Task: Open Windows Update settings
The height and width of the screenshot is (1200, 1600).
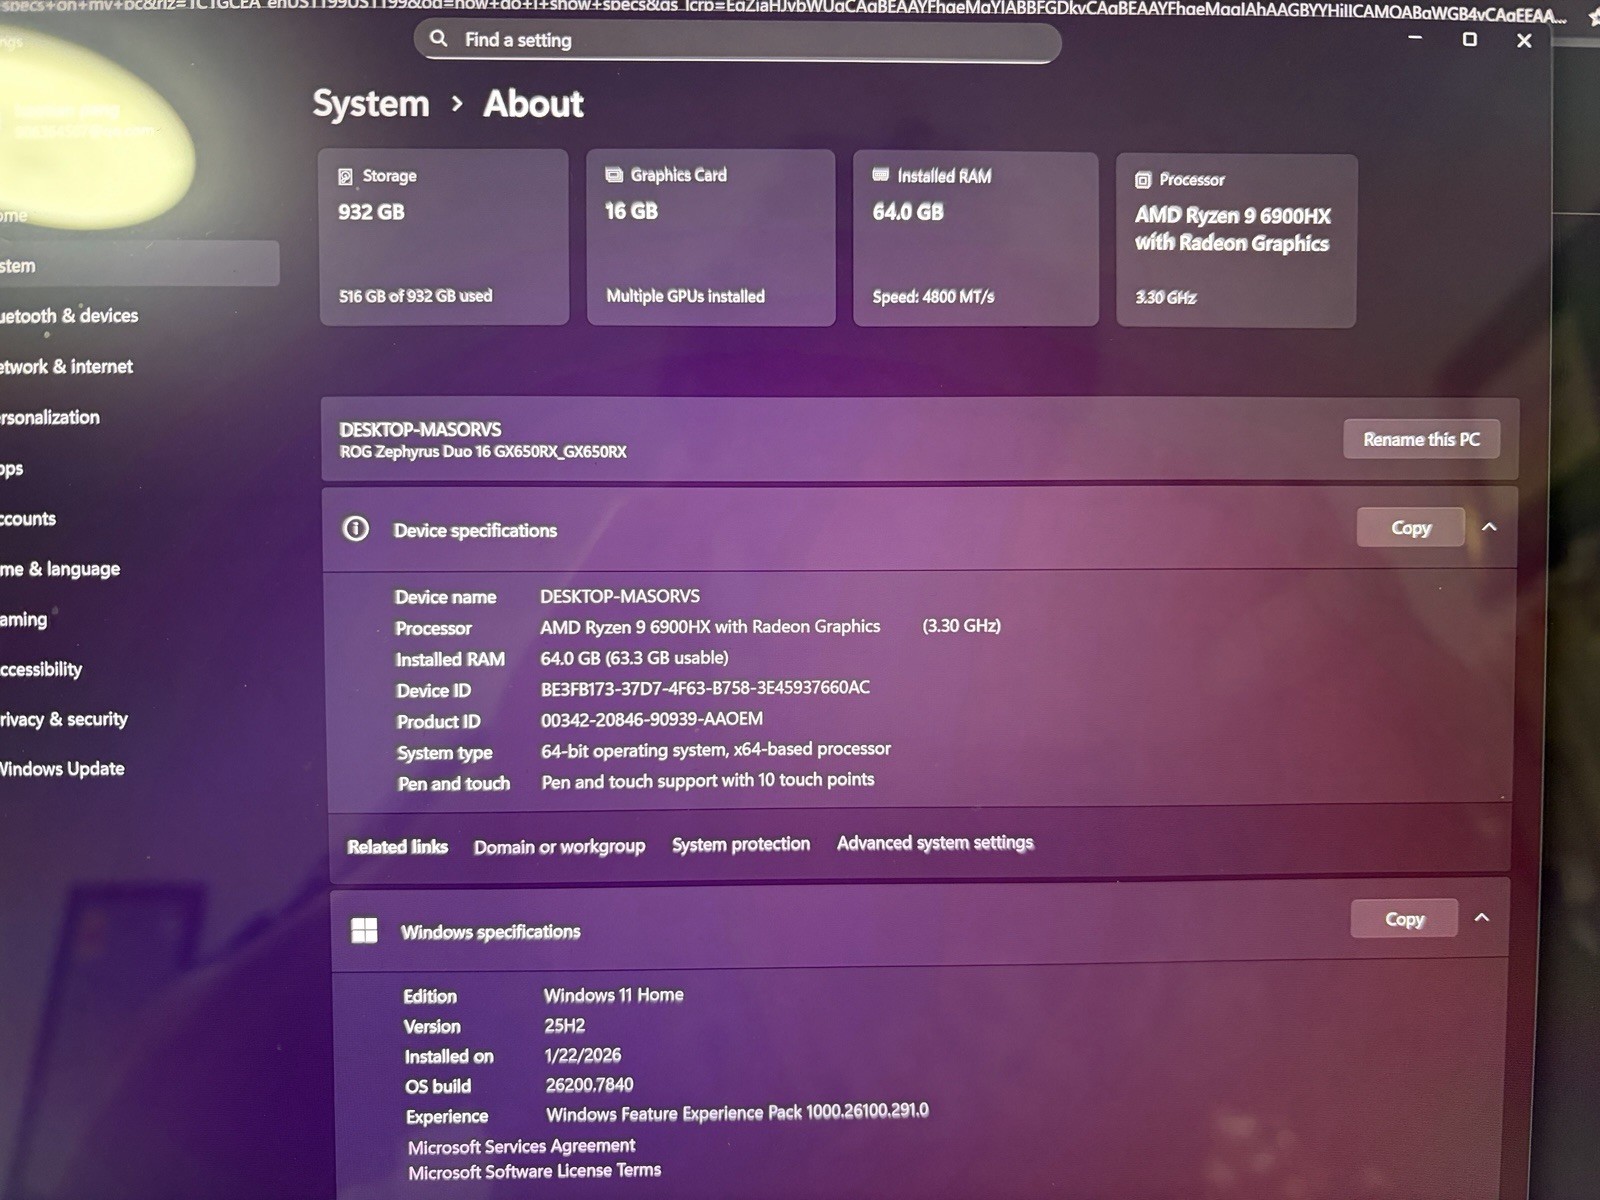Action: [62, 769]
